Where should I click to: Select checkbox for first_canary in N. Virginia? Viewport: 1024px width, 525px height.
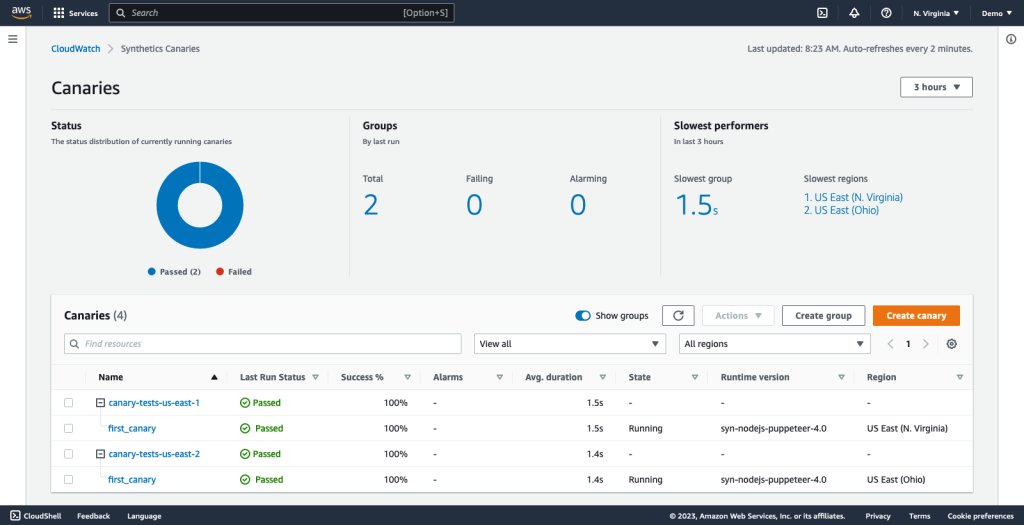coord(69,428)
